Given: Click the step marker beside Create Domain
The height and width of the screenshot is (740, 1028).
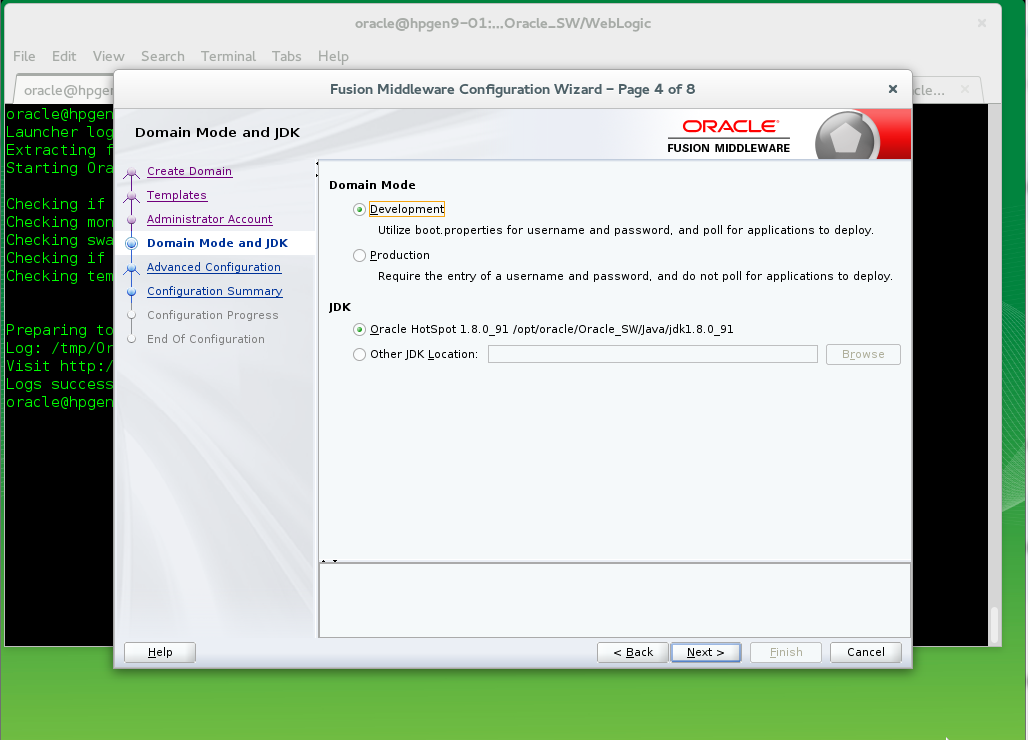Looking at the screenshot, I should (x=131, y=171).
